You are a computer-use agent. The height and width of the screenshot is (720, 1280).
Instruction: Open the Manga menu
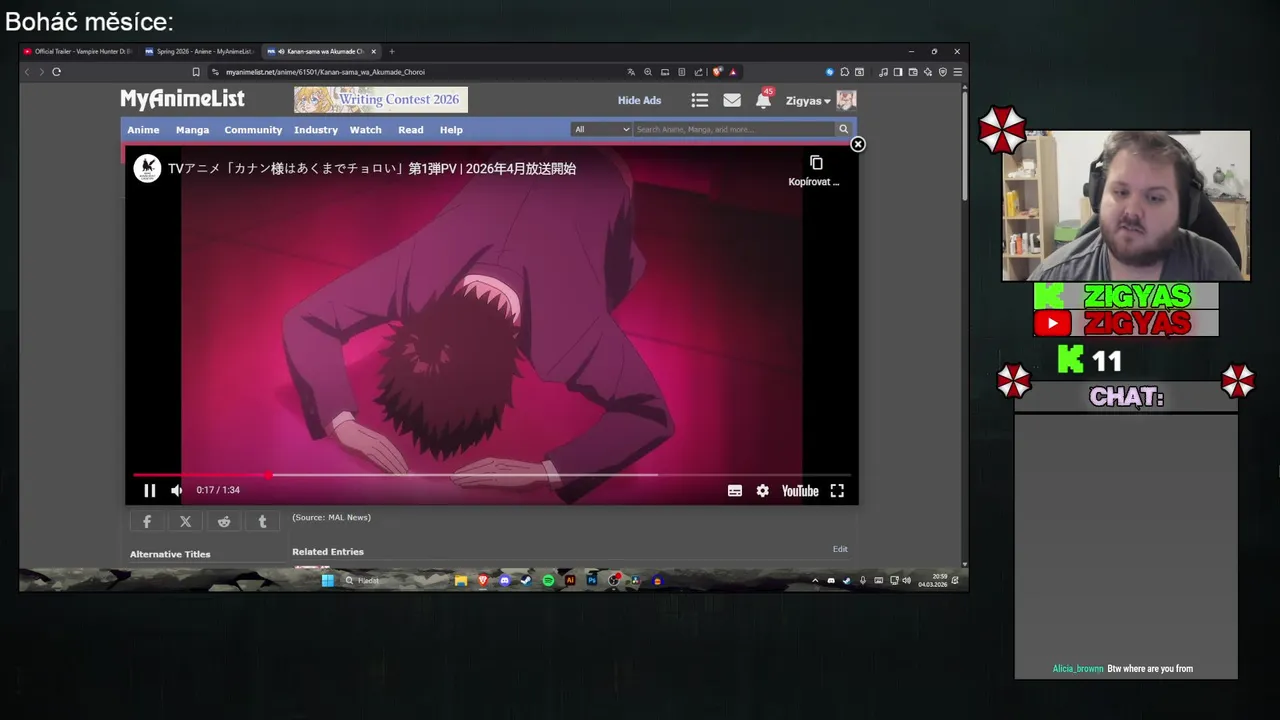[x=192, y=130]
